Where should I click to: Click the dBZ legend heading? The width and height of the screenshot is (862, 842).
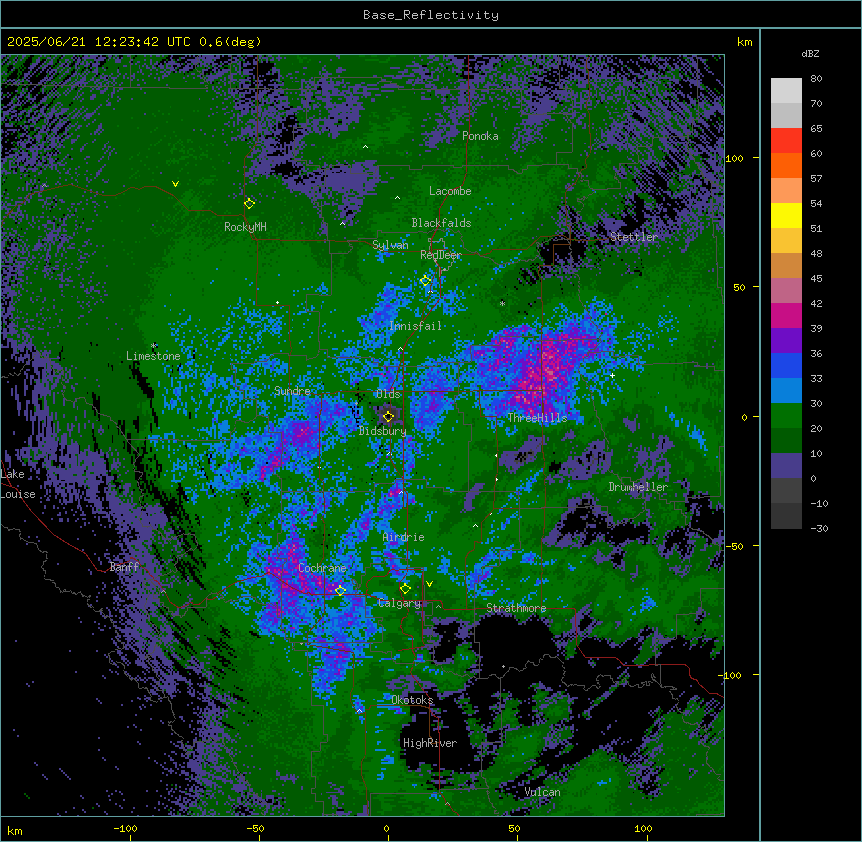point(810,54)
